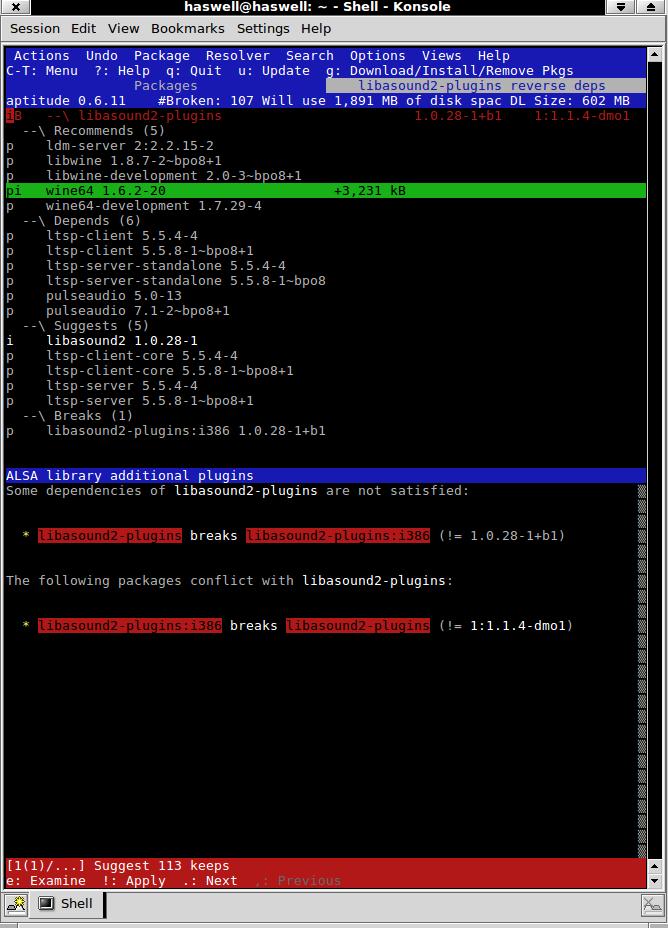Click "Suggest 113 keeps" resolver status
Image resolution: width=668 pixels, height=928 pixels.
pyautogui.click(x=162, y=865)
